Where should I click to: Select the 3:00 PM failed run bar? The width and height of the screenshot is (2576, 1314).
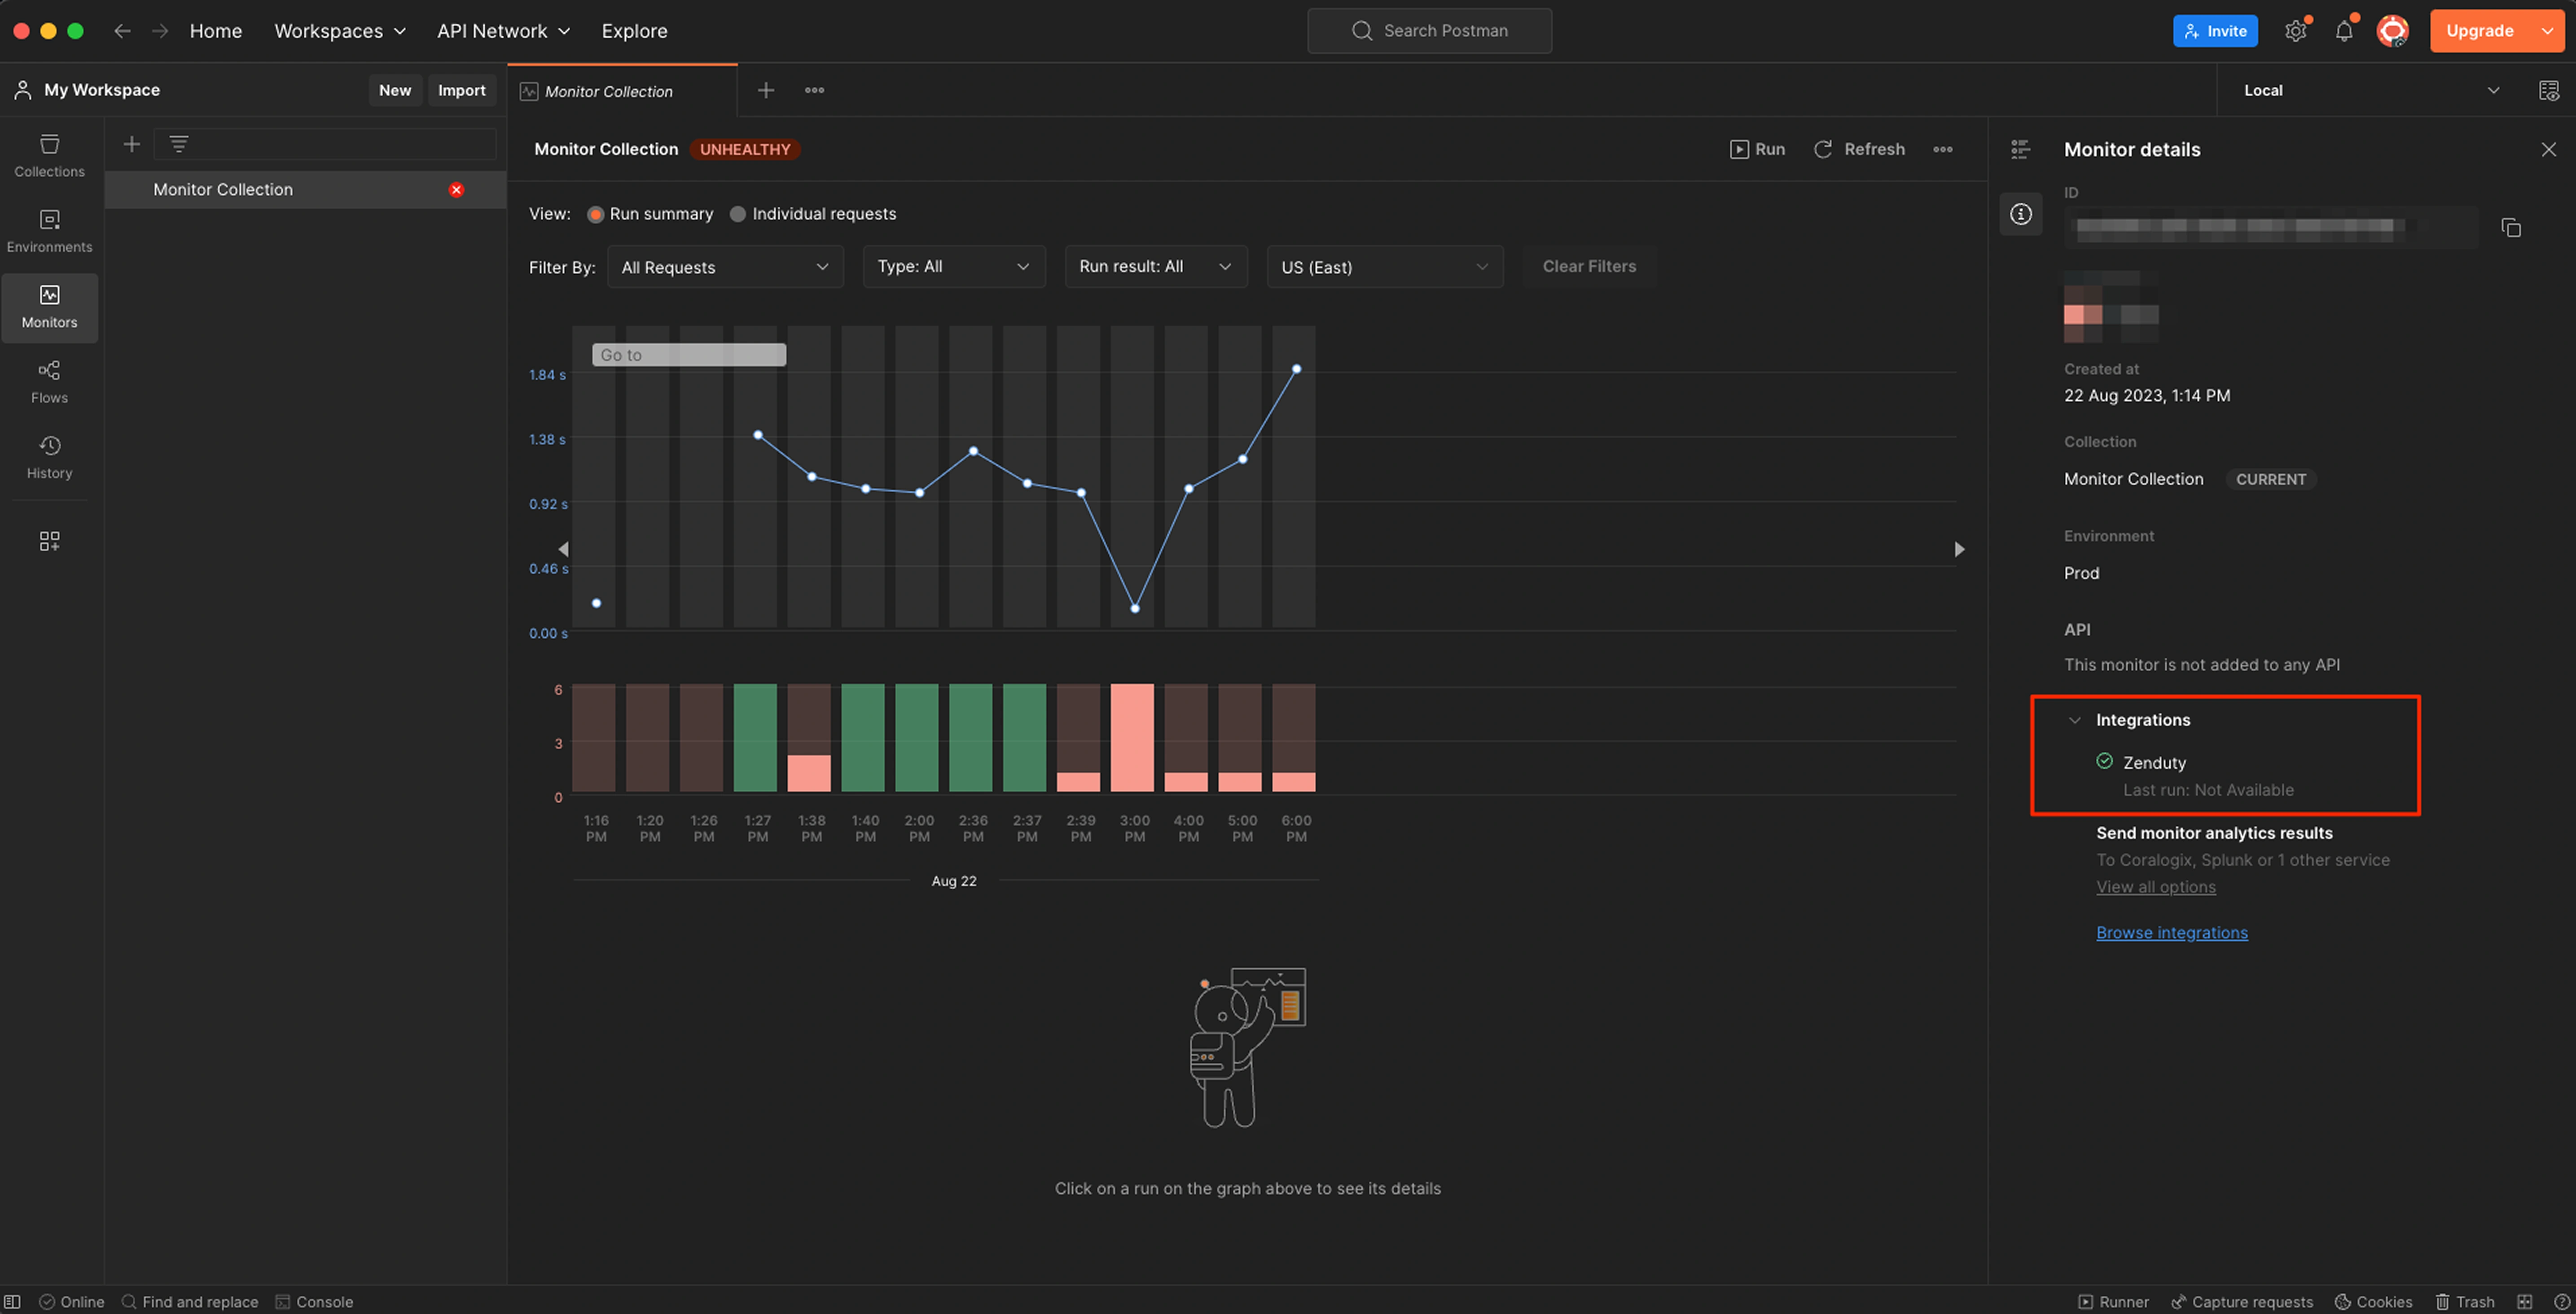(x=1132, y=738)
